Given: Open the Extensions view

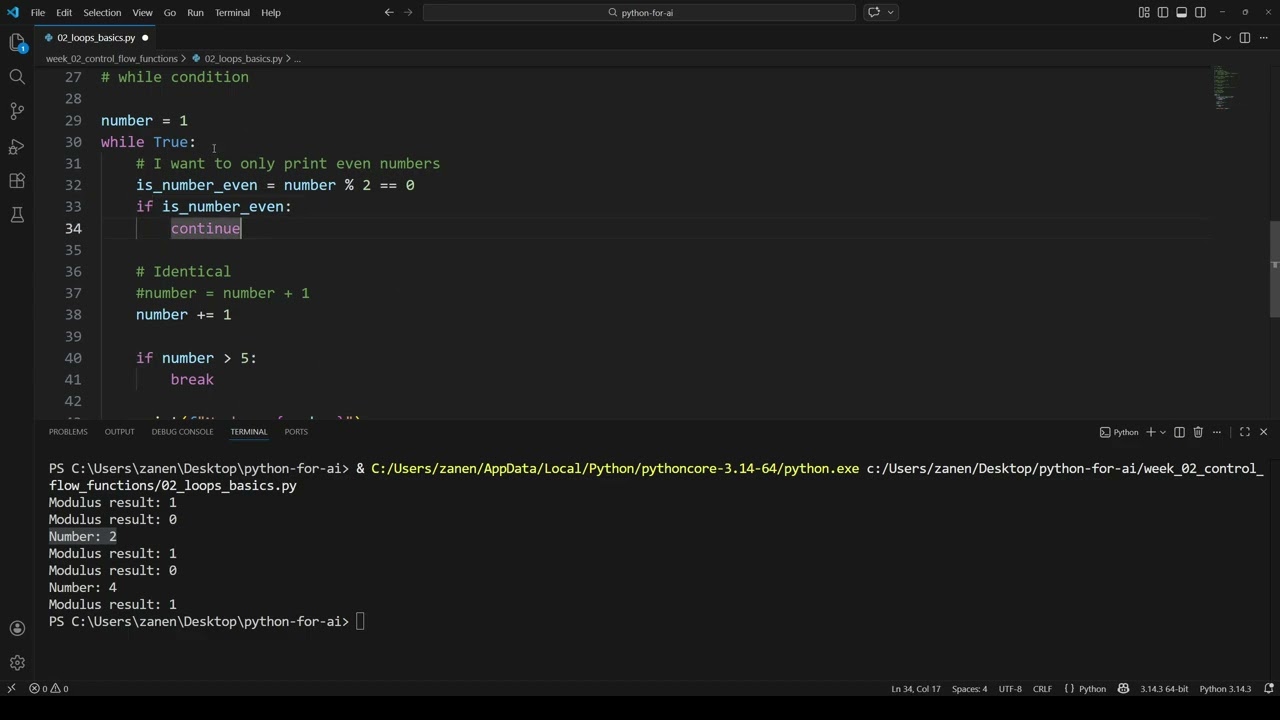Looking at the screenshot, I should pyautogui.click(x=17, y=180).
